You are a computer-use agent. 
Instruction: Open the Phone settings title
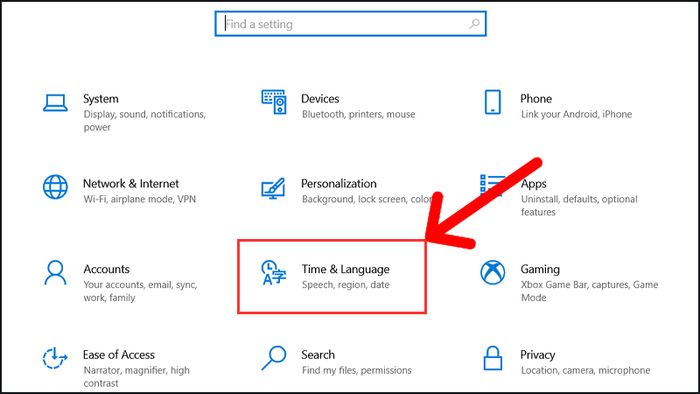(x=536, y=99)
